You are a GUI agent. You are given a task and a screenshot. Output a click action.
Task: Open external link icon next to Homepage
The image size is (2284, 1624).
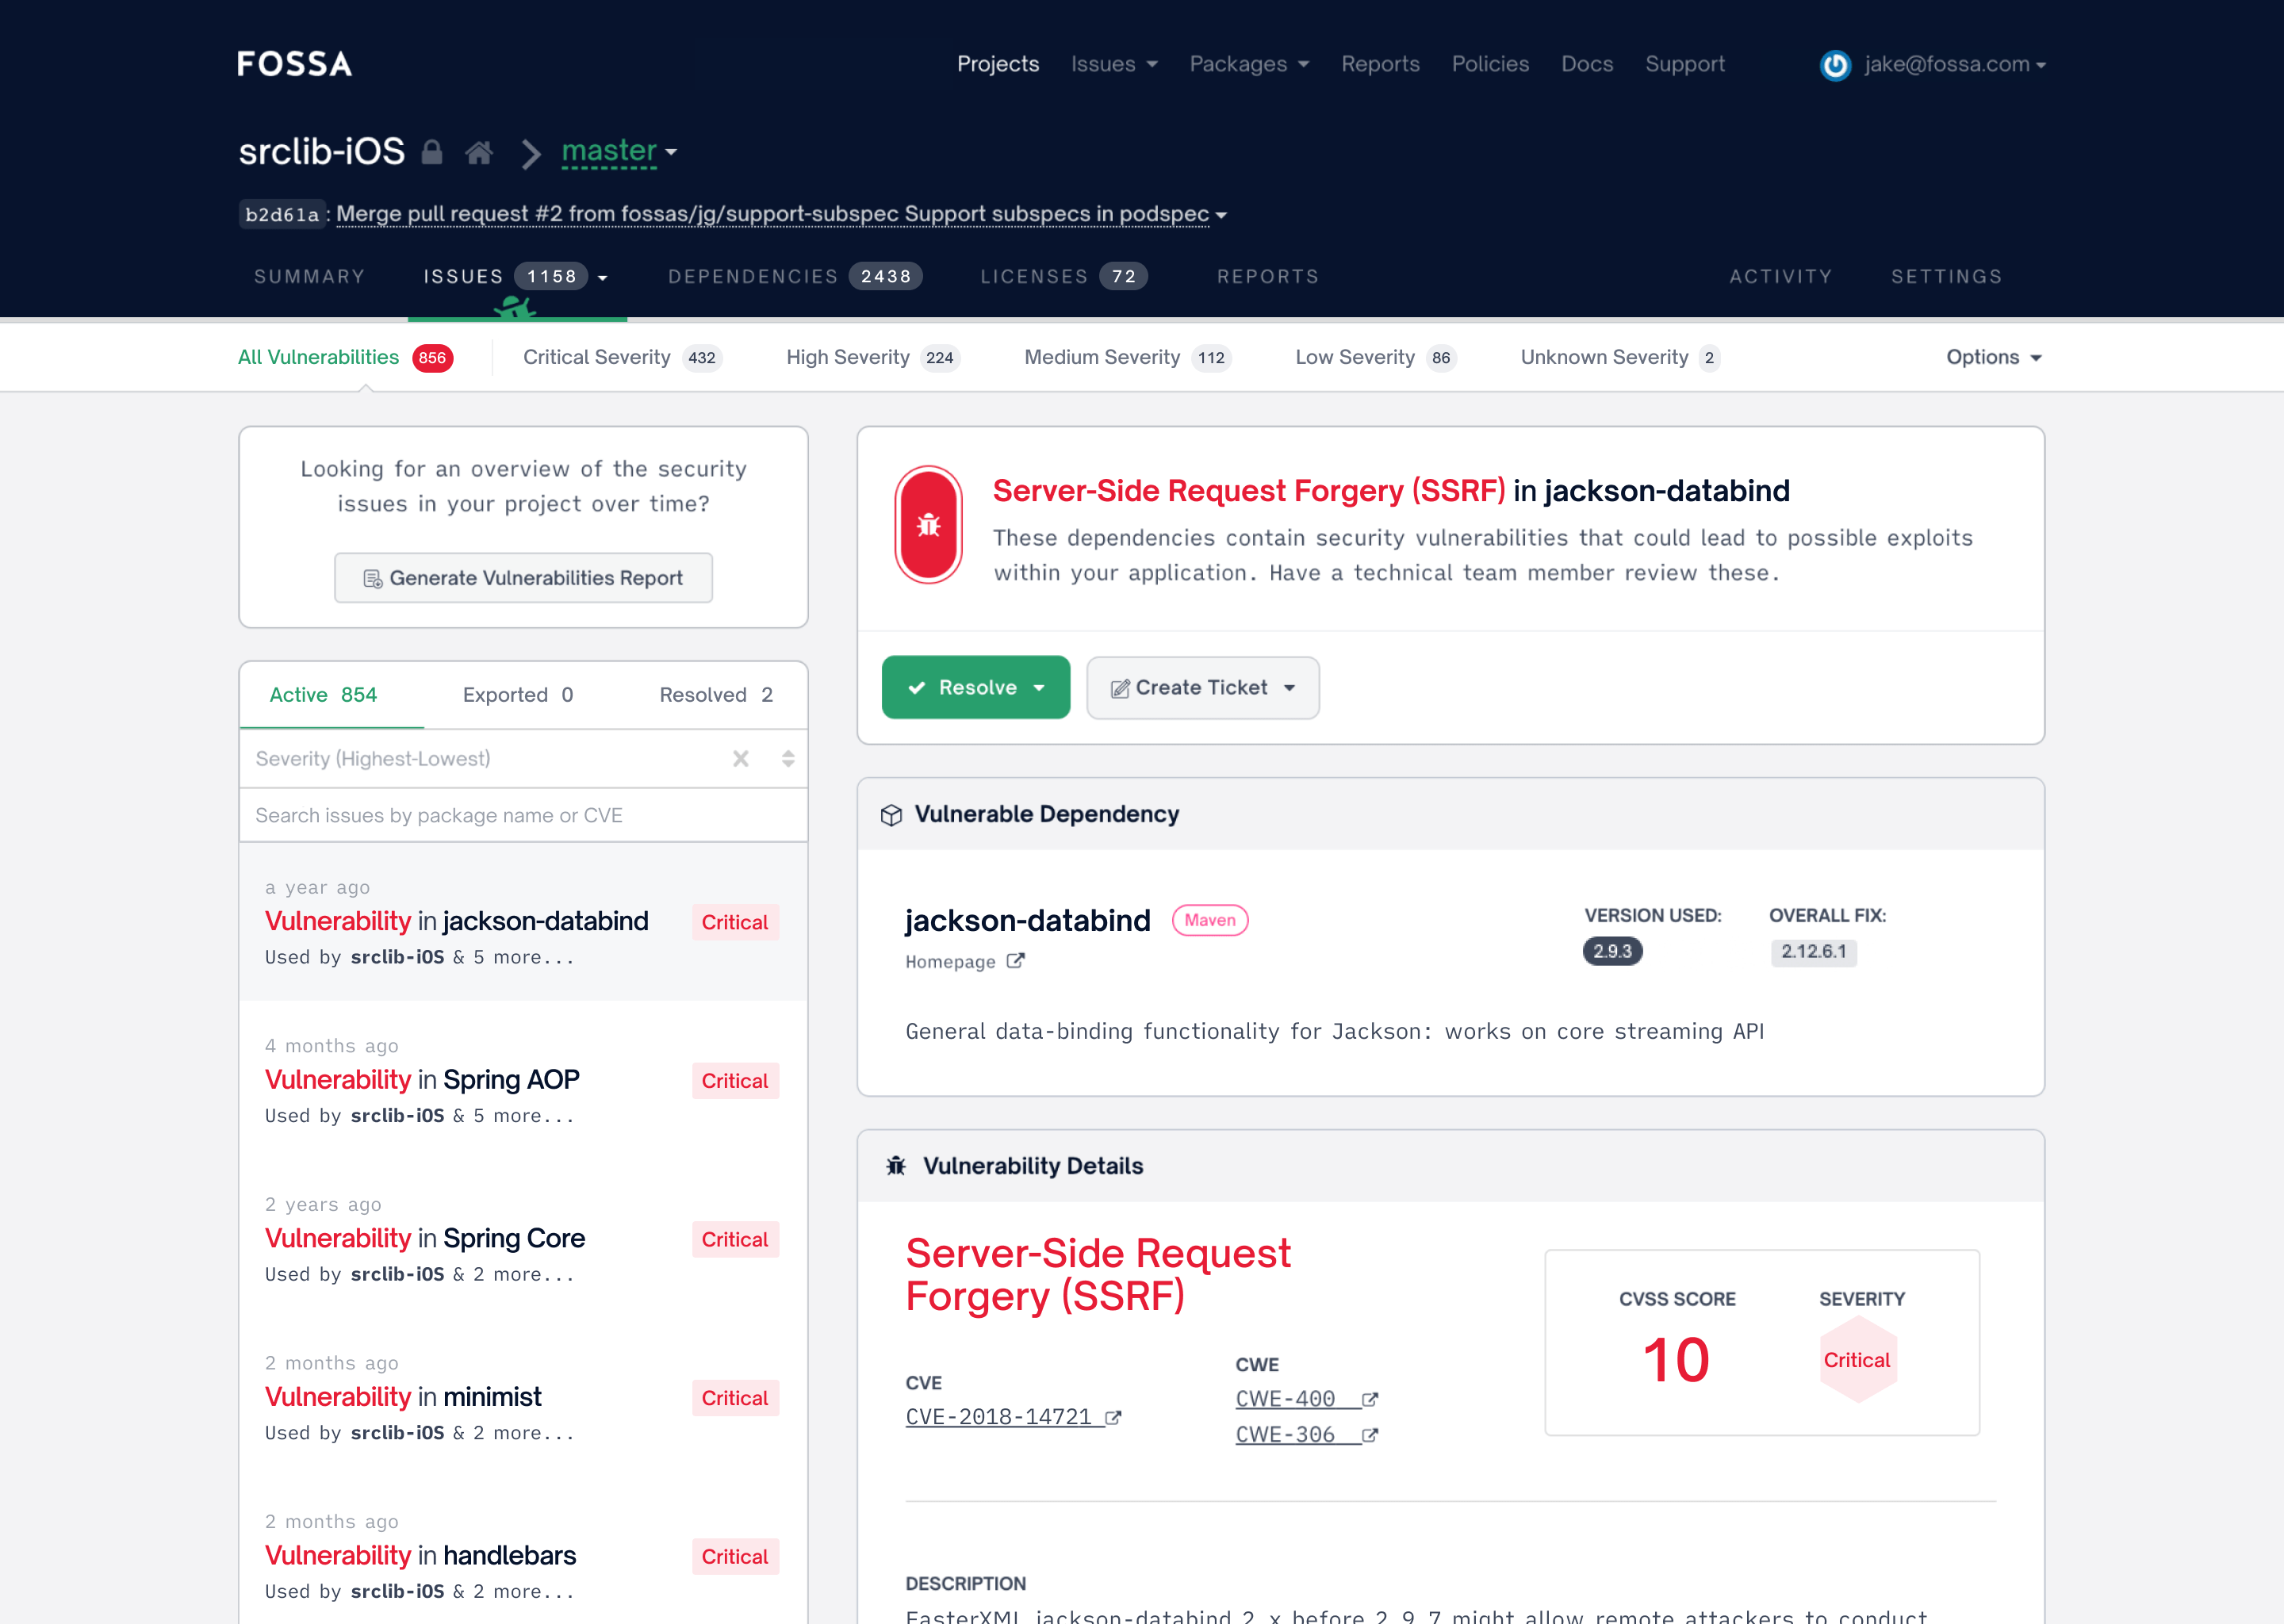click(x=1015, y=961)
